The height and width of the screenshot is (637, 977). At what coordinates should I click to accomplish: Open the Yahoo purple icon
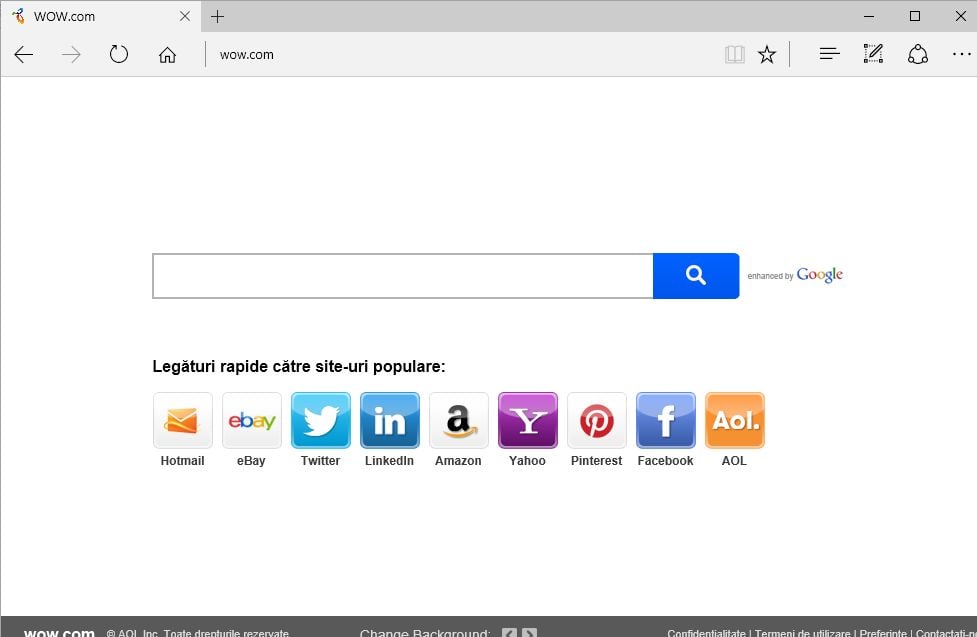(528, 420)
